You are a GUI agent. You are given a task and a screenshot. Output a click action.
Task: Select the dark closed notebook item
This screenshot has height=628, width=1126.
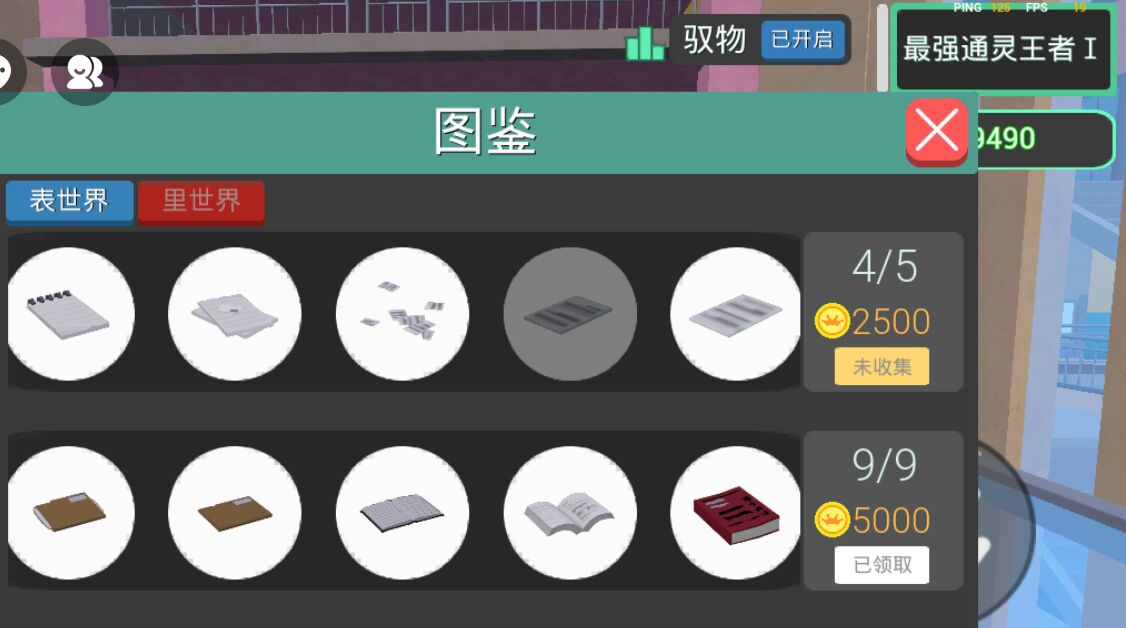pos(402,512)
